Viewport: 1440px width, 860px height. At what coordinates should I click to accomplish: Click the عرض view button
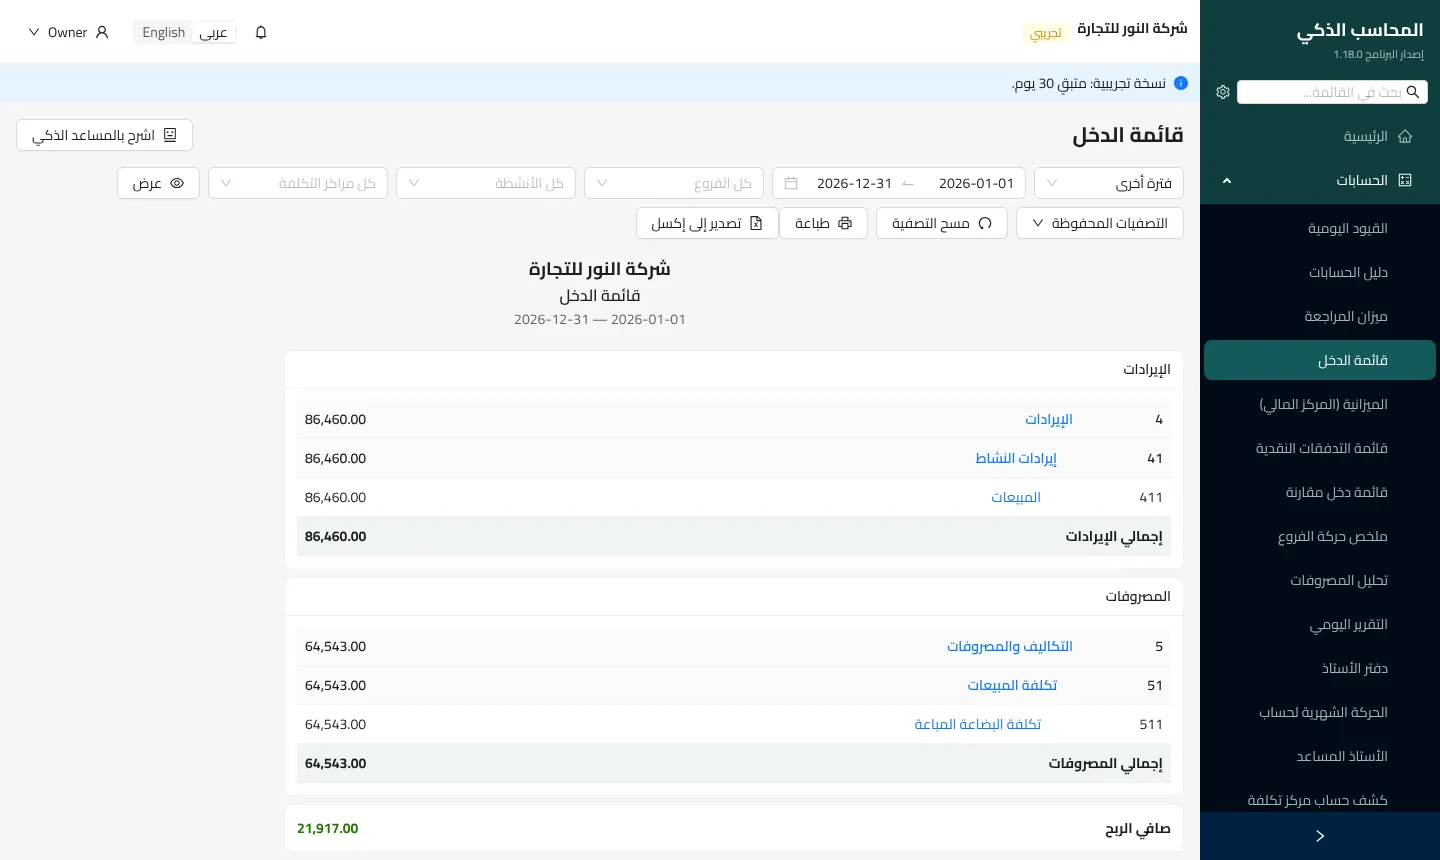[158, 183]
